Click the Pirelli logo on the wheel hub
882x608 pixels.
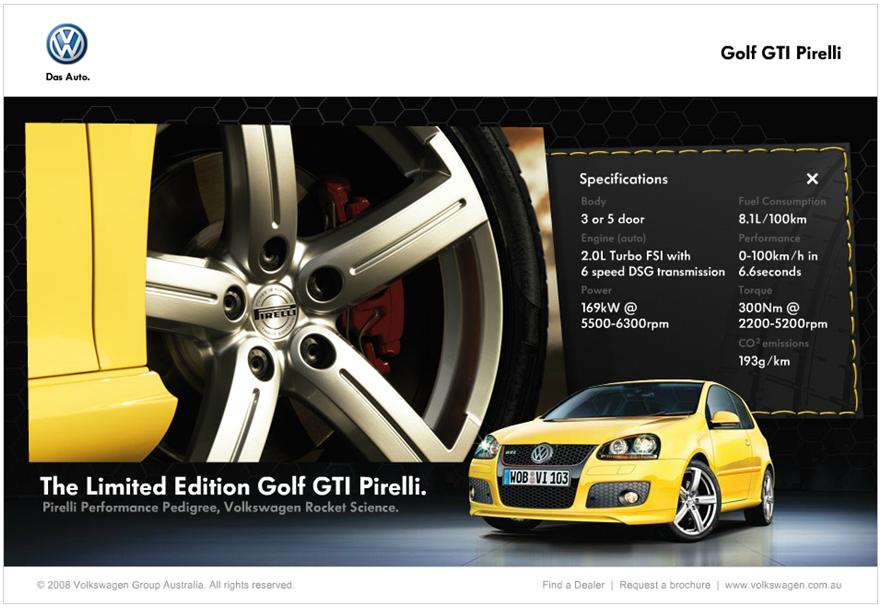[x=275, y=311]
